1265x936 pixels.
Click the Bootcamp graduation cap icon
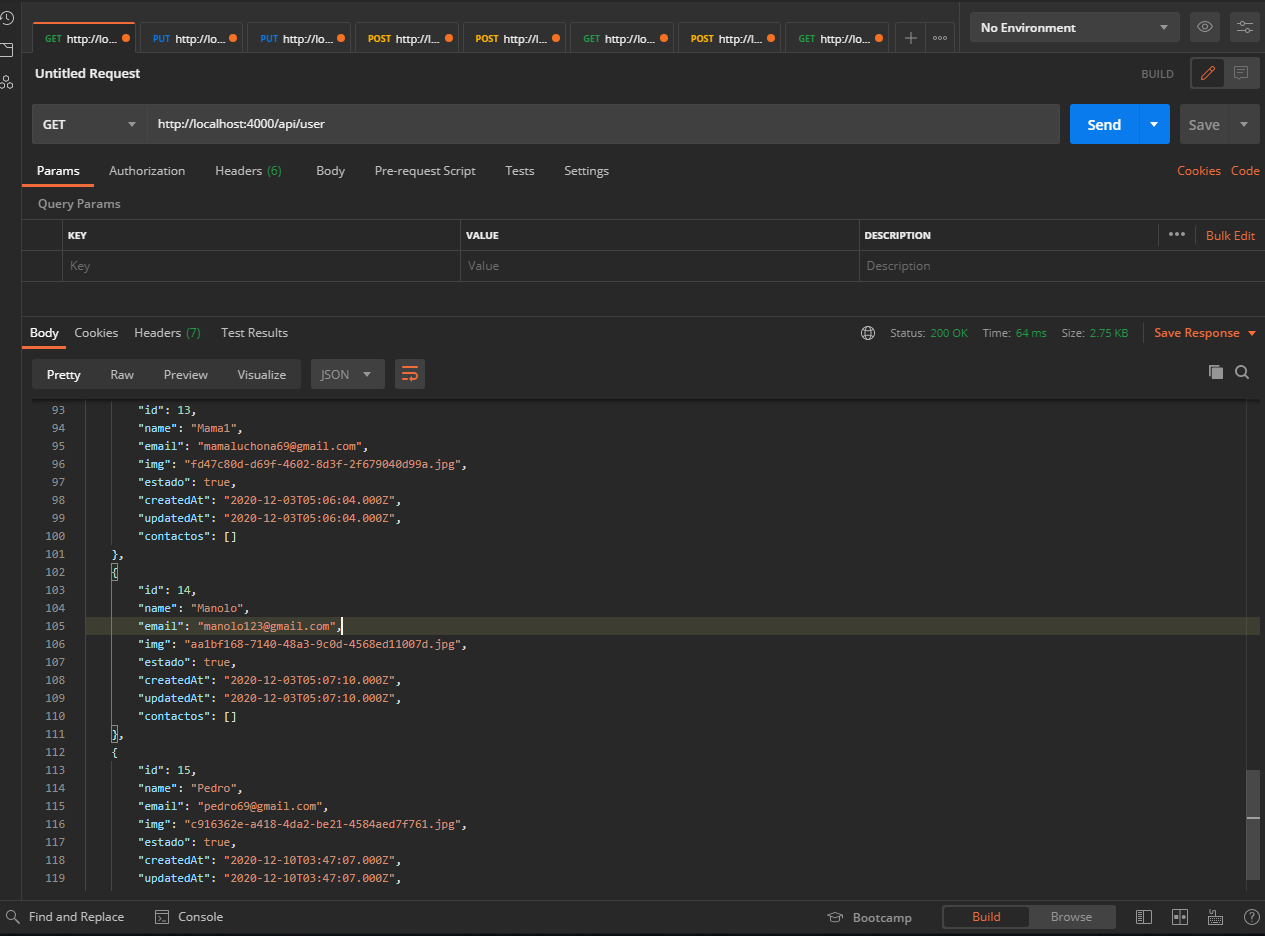pos(836,918)
